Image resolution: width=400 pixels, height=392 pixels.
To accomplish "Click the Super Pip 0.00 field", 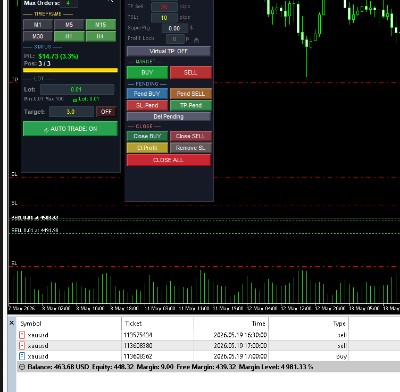I will point(174,28).
